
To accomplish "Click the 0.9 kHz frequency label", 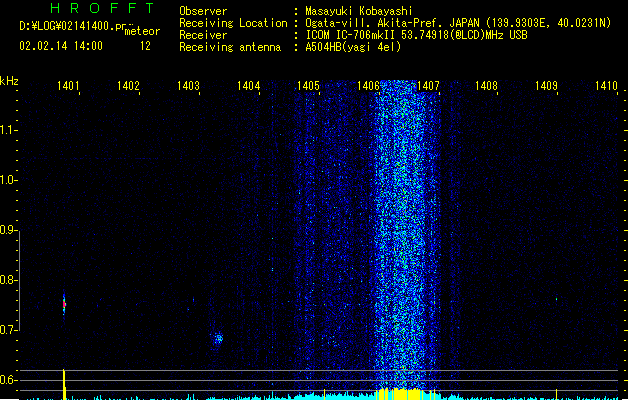I will click(x=8, y=230).
